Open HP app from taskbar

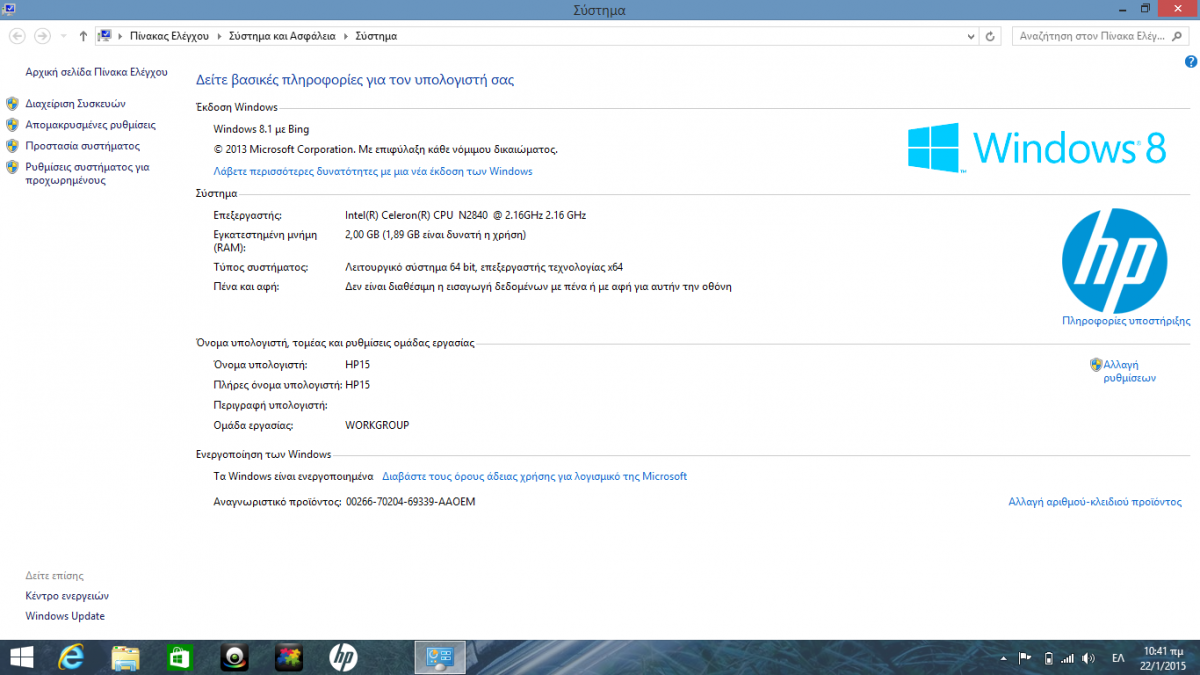343,657
